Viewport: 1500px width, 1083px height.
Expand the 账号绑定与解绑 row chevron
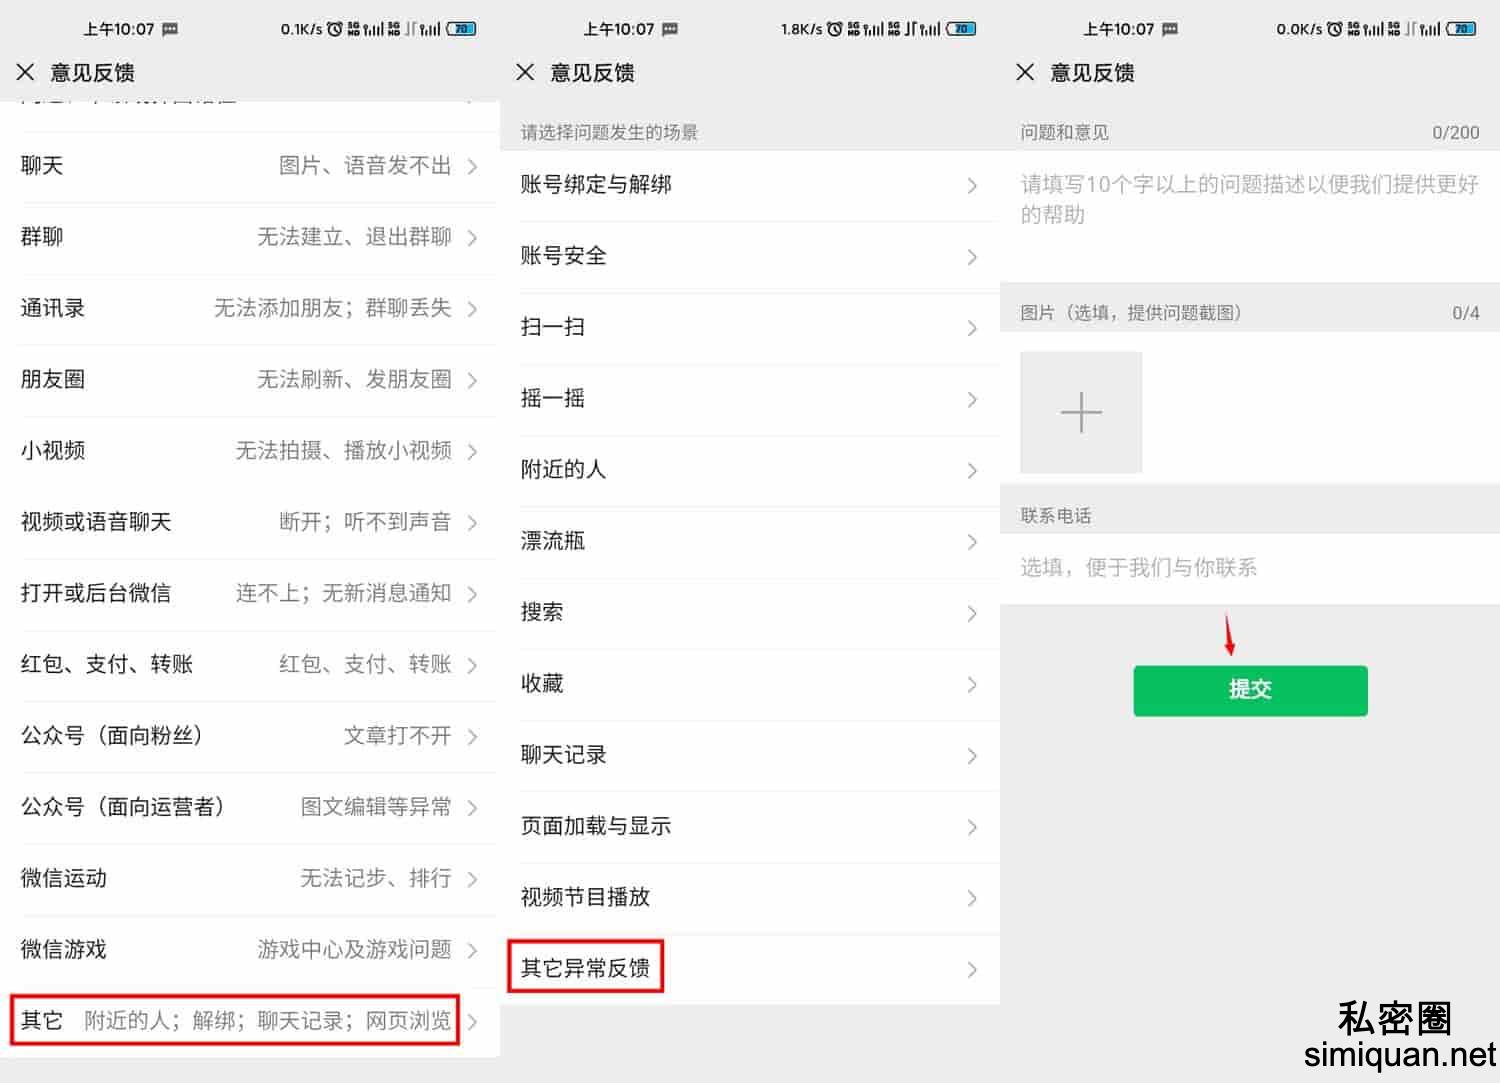pos(972,185)
